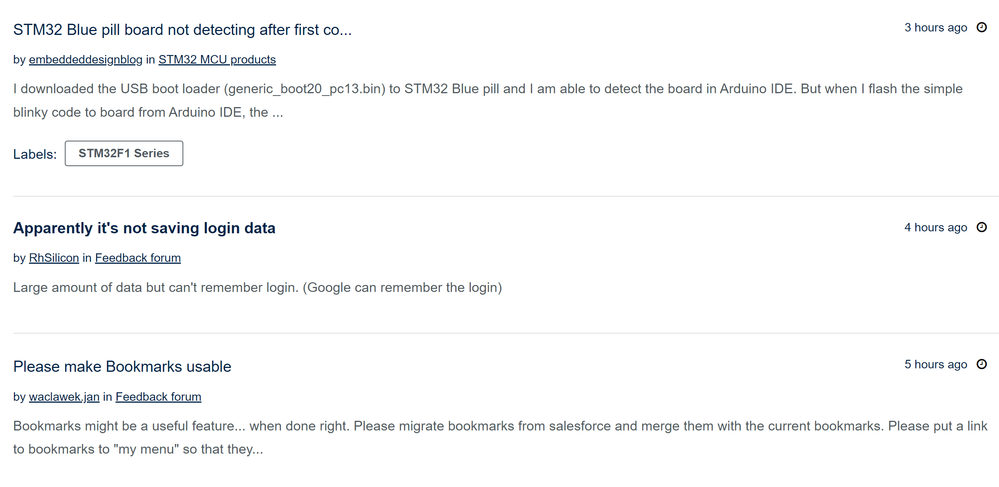View RhSilicon user profile
Viewport: 999px width, 487px height.
point(54,258)
